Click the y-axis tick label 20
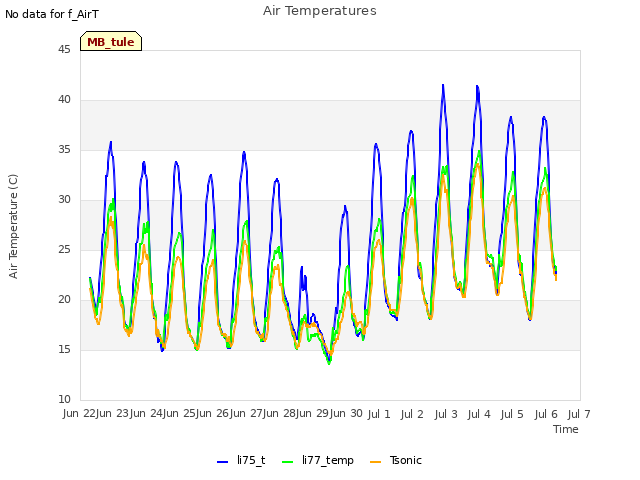The width and height of the screenshot is (640, 480). click(x=64, y=300)
